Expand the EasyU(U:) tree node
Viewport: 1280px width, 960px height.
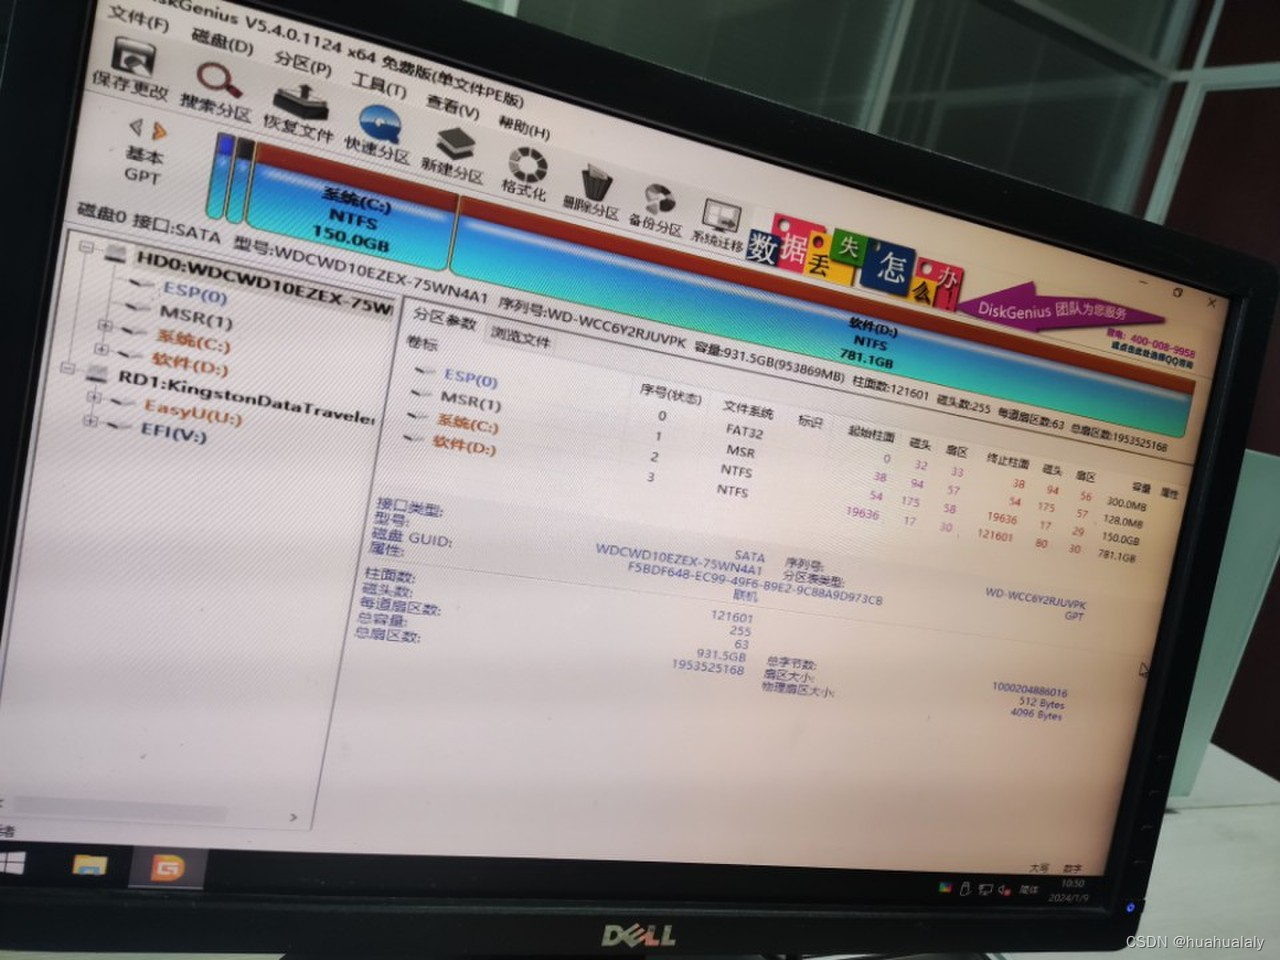(x=94, y=397)
